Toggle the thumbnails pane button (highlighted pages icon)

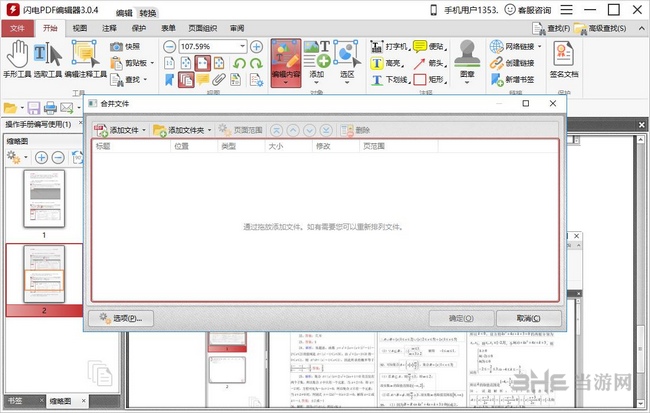pyautogui.click(x=186, y=80)
